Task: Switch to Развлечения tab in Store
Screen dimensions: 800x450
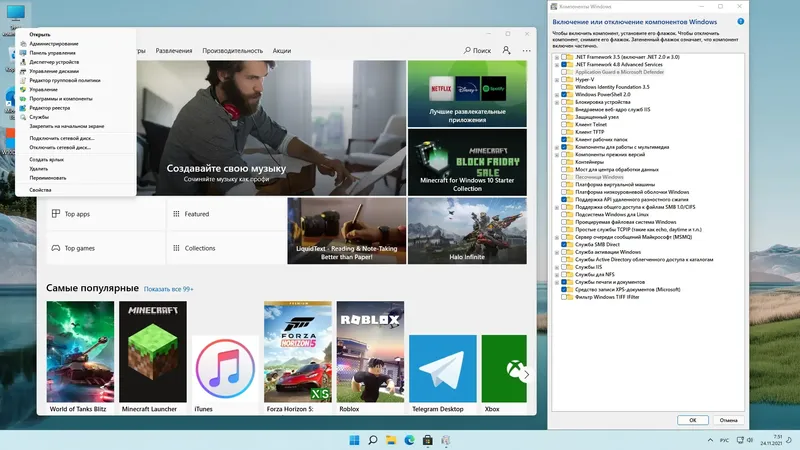Action: point(174,51)
